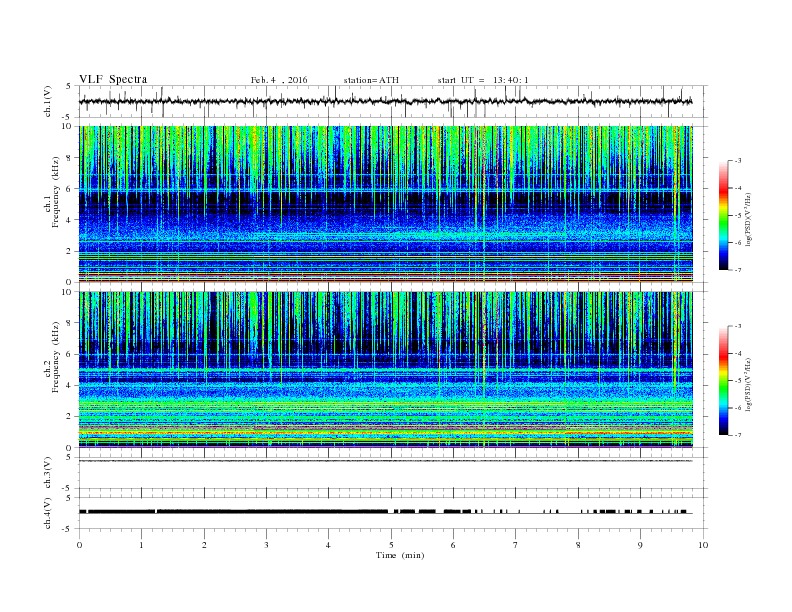The height and width of the screenshot is (612, 792).
Task: Click the ch.1 "Frequency (kHz)" axis label
Action: [55, 192]
